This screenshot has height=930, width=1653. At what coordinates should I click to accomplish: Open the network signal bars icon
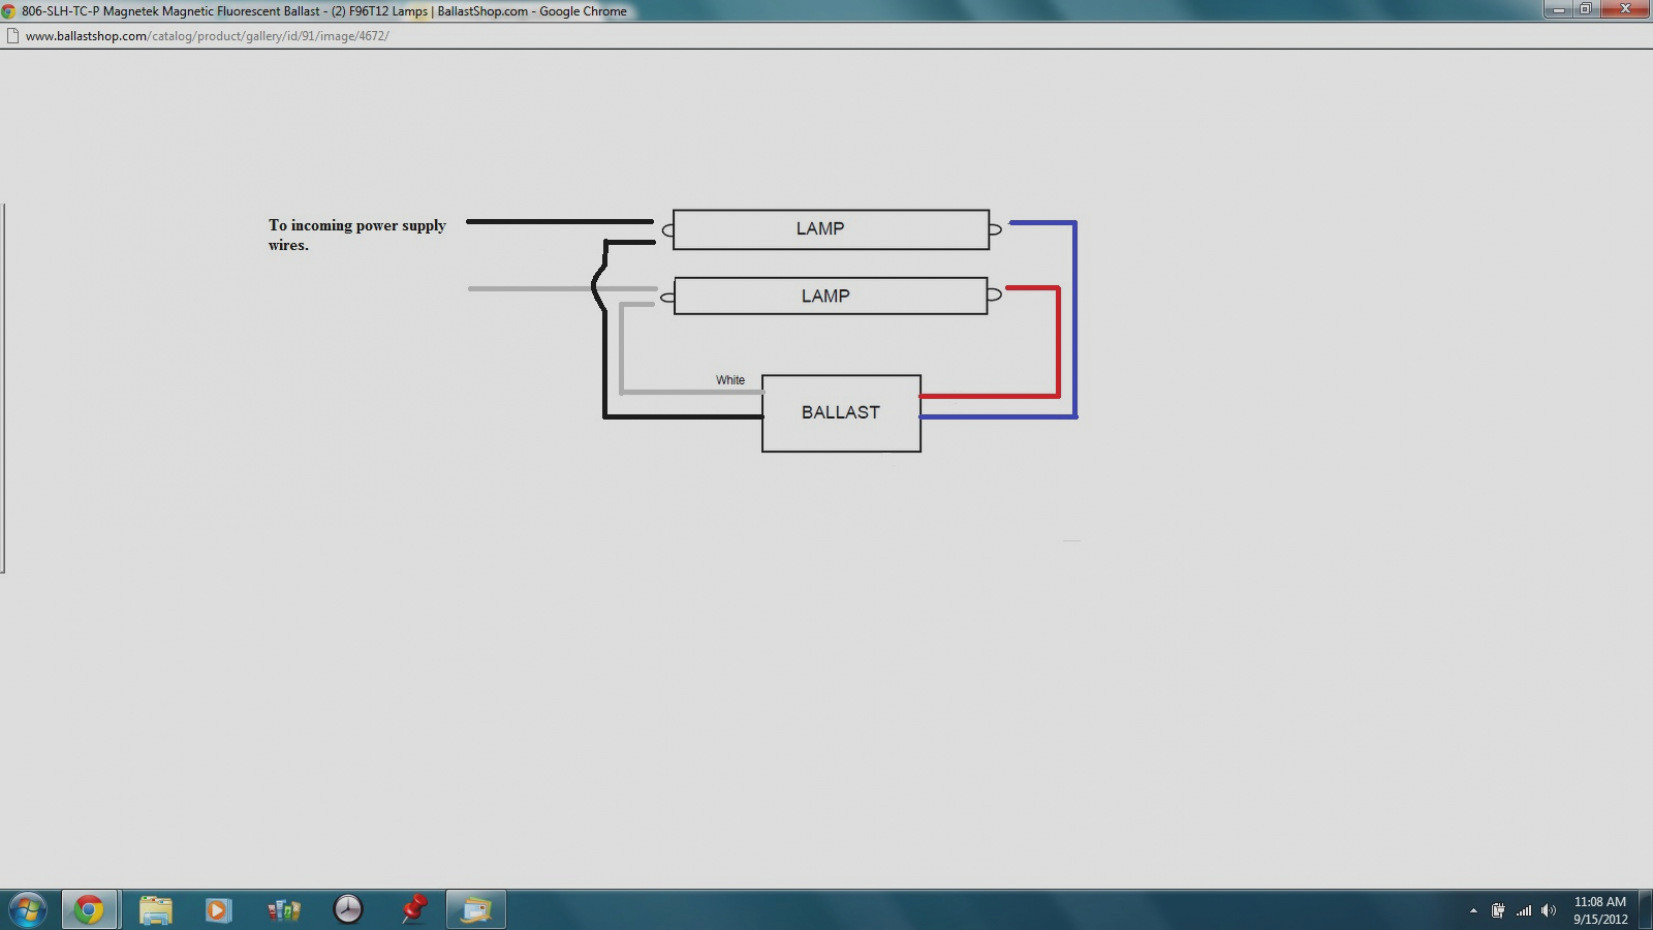1523,910
